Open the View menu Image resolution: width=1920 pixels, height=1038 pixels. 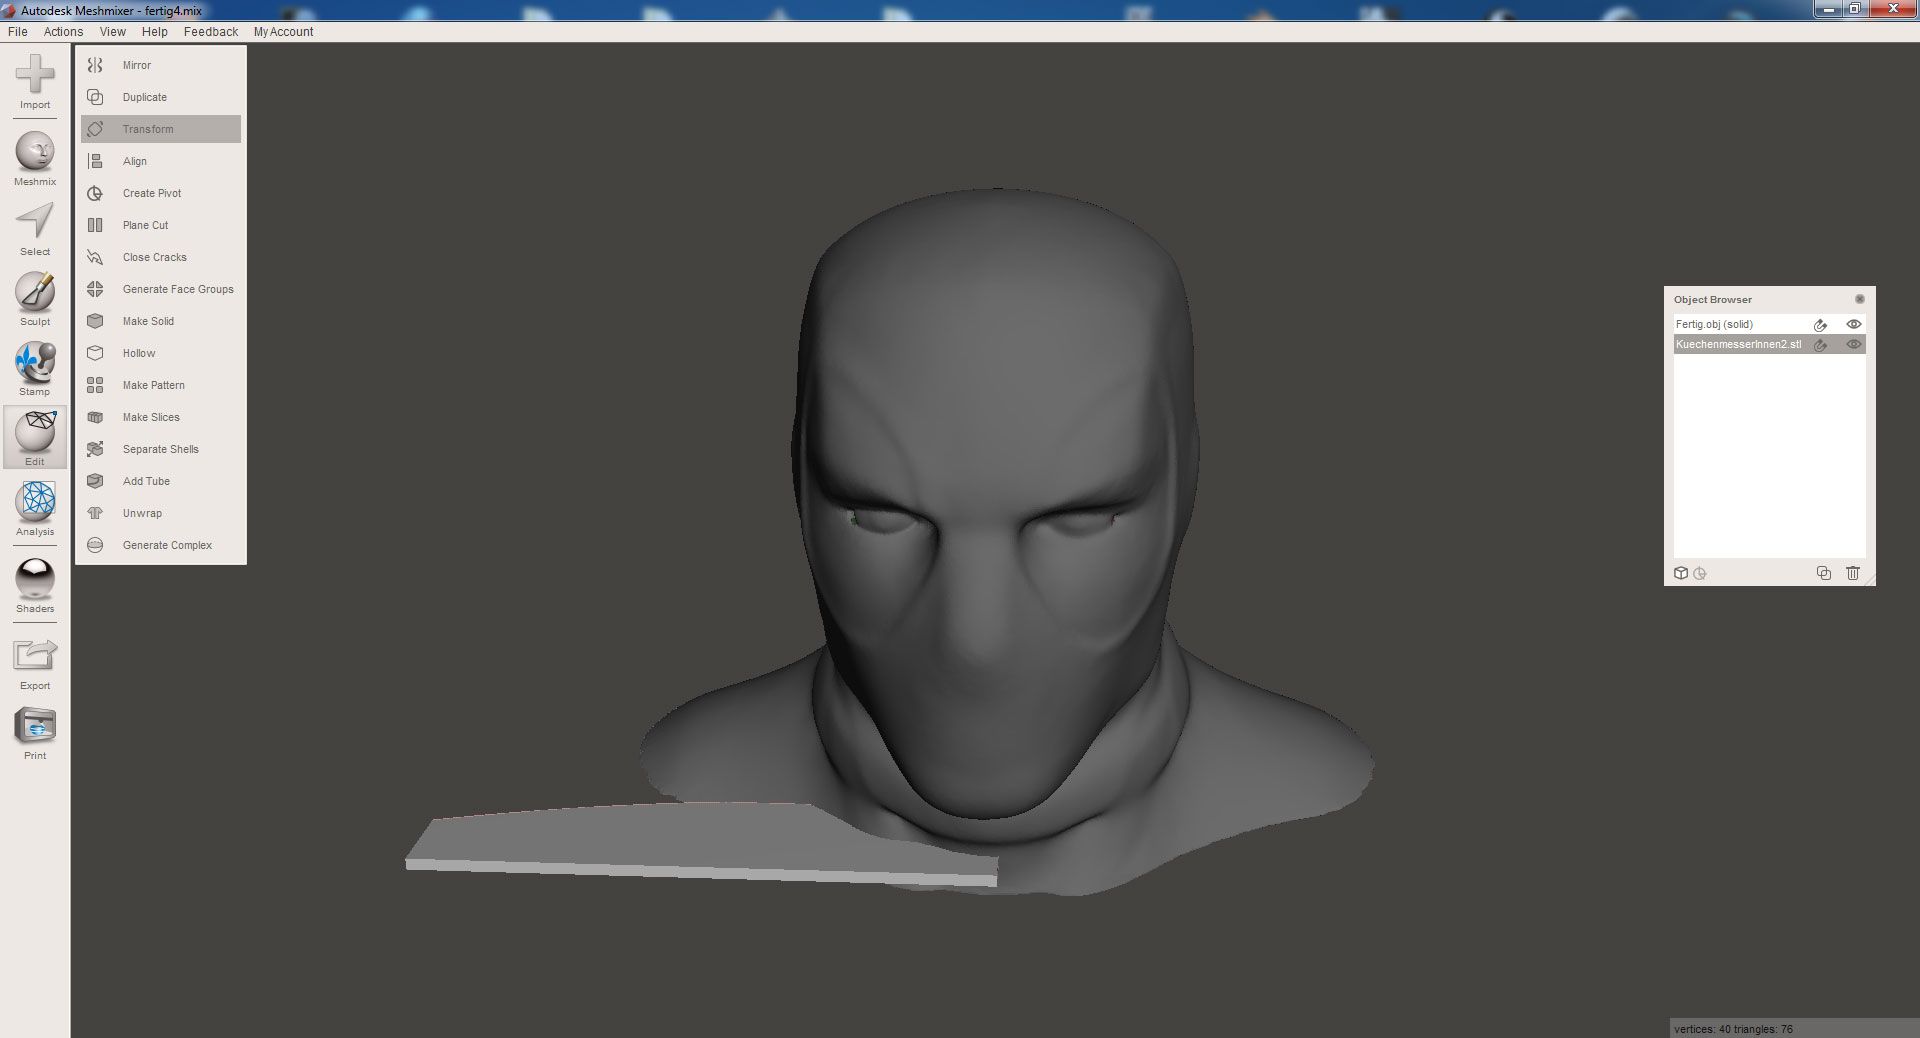pyautogui.click(x=113, y=32)
